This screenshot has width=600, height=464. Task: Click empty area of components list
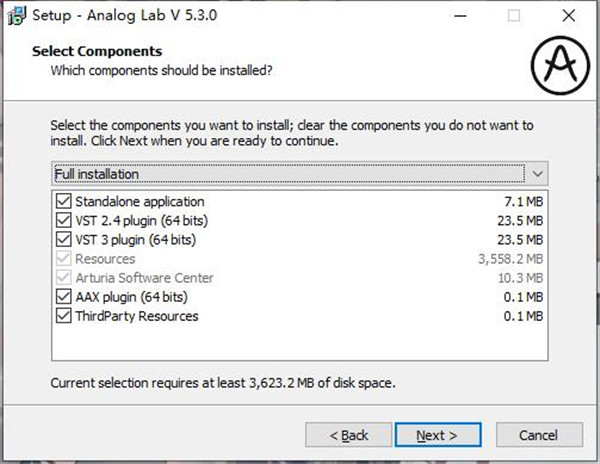(299, 342)
